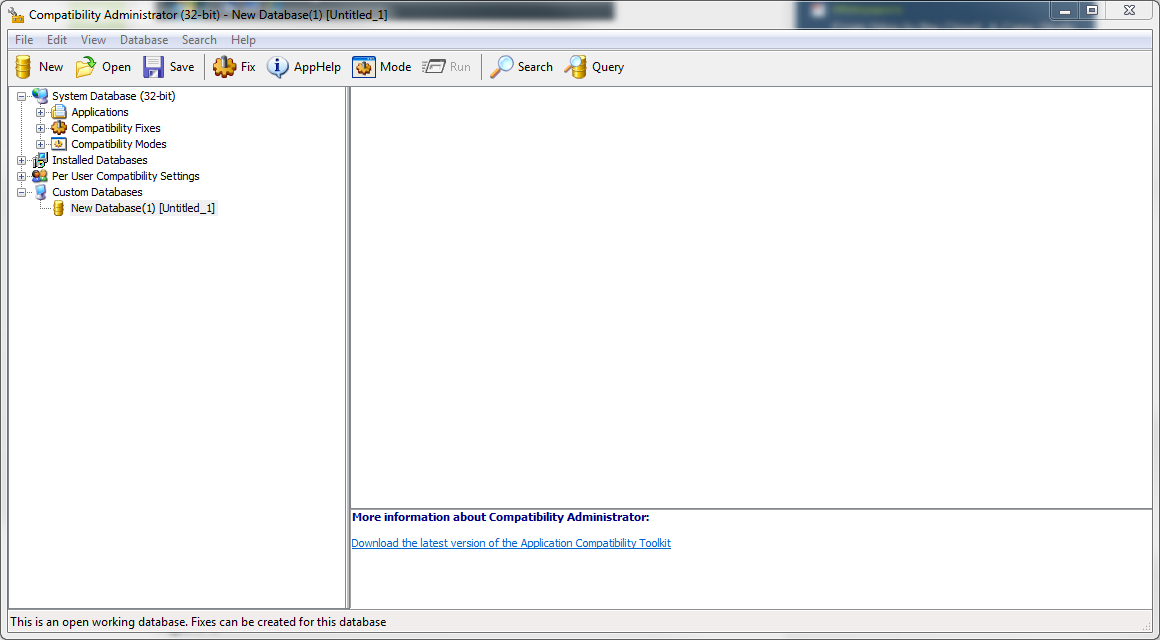Click the Installed Databases node icon
Screen dimensions: 1160x640
coord(40,160)
